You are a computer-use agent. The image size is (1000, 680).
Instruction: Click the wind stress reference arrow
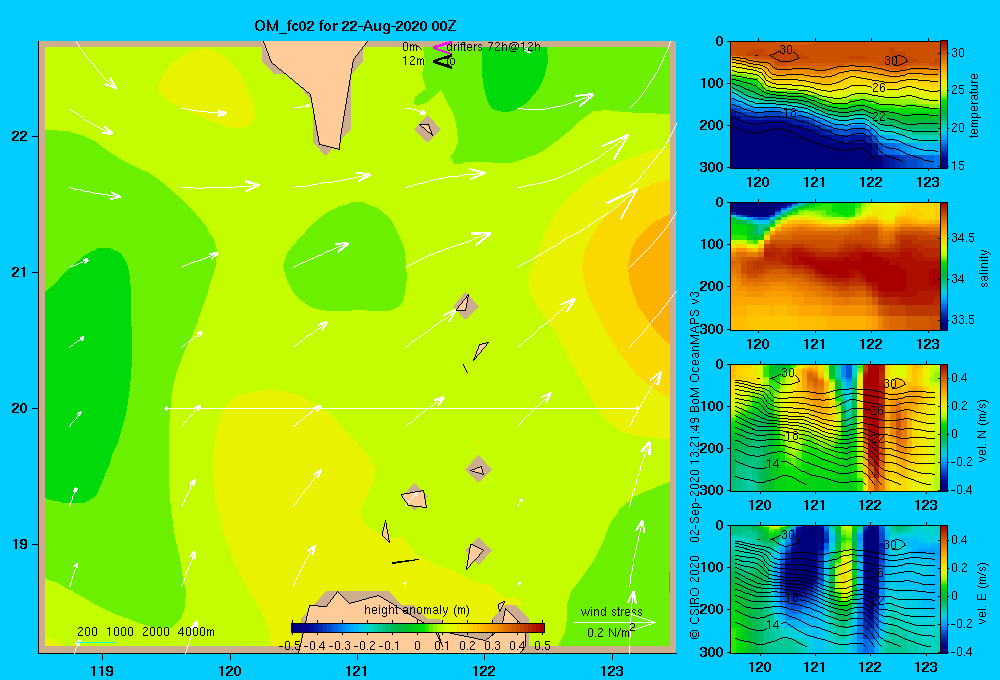pos(614,622)
